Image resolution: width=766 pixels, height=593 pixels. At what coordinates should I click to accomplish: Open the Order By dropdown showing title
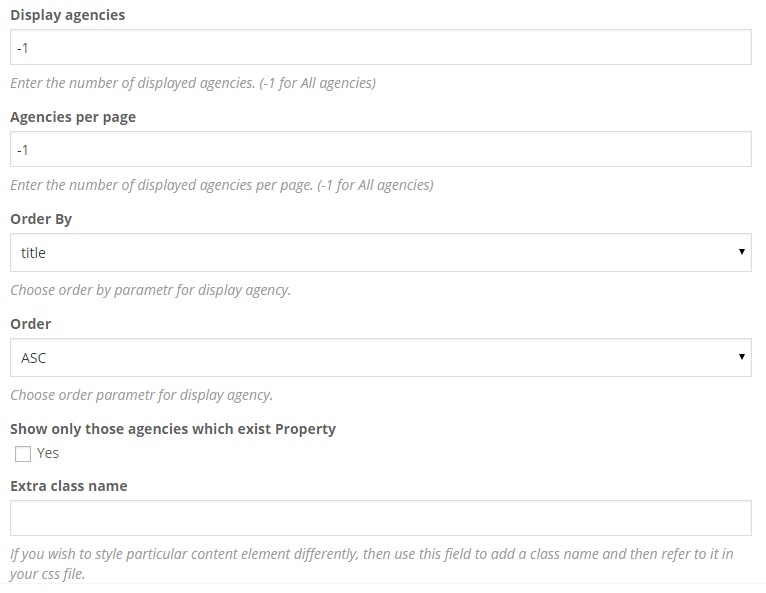380,253
